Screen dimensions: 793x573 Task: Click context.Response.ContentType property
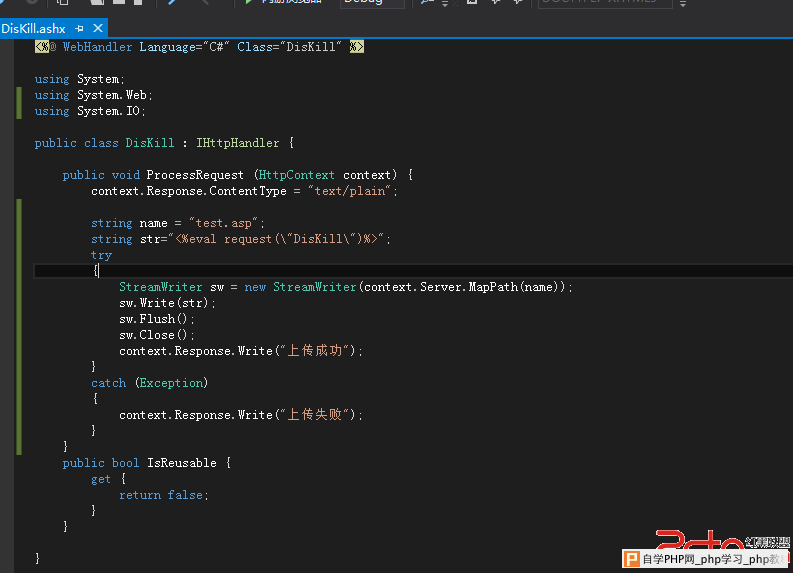(x=189, y=191)
